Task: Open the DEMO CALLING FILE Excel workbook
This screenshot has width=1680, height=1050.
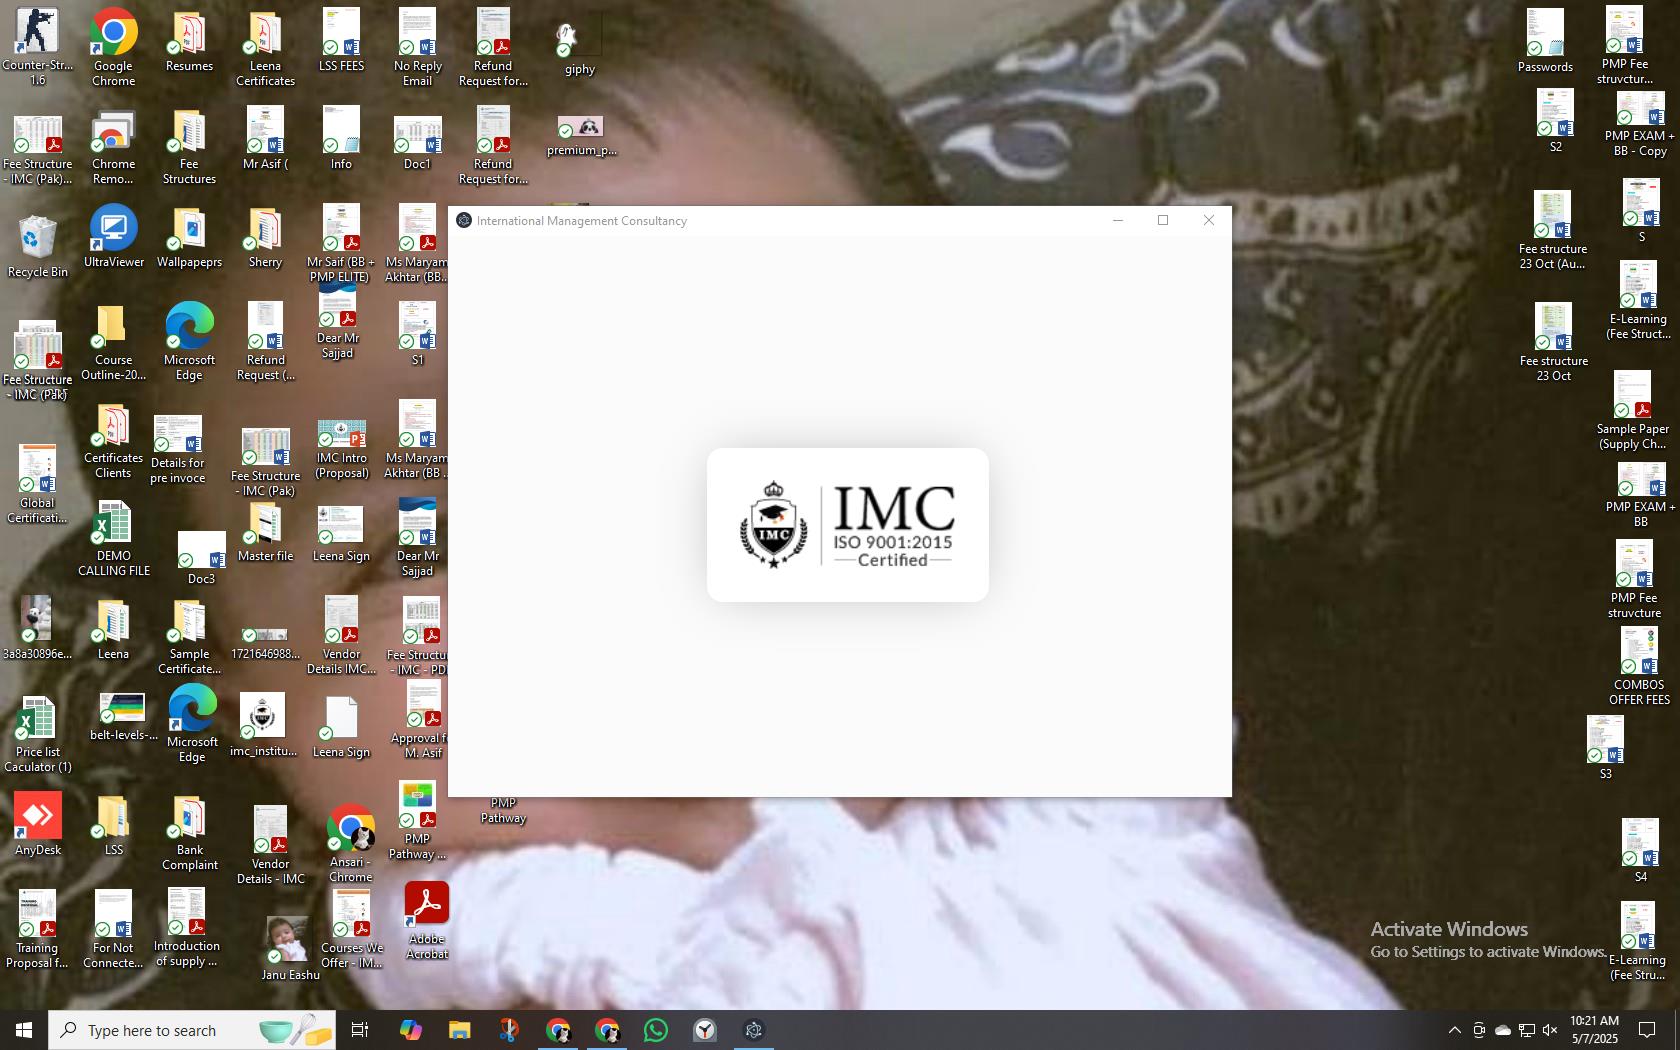Action: [113, 538]
